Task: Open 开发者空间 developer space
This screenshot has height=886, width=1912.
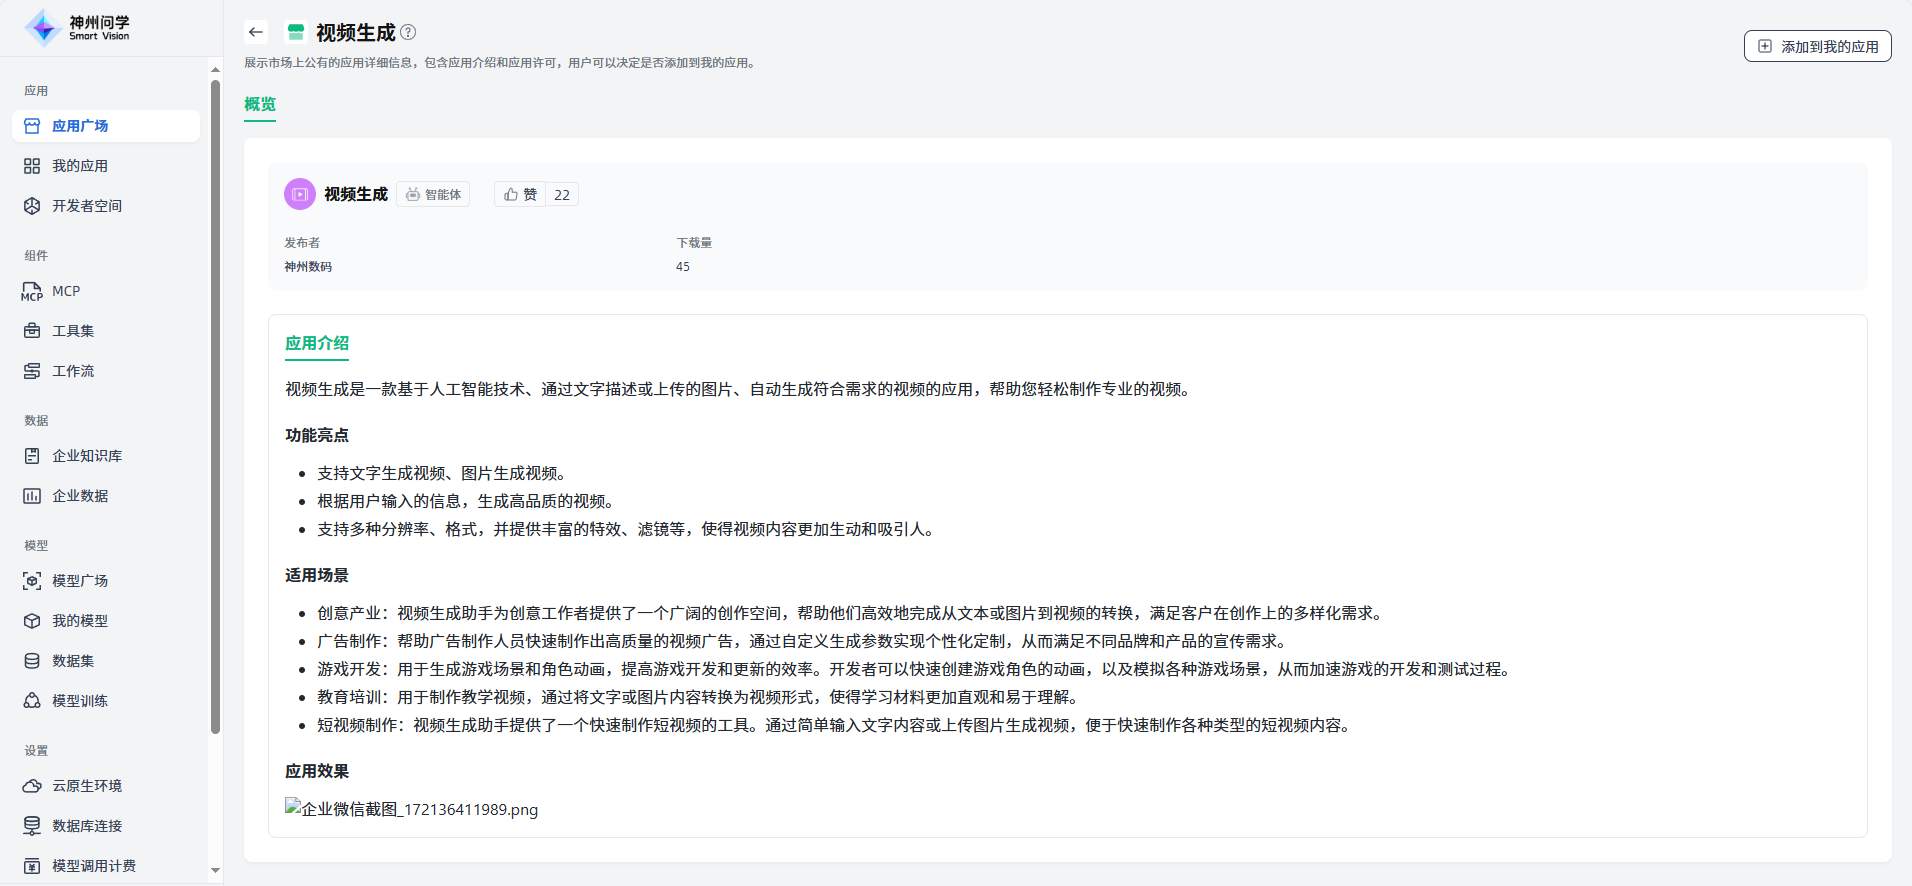Action: click(86, 206)
